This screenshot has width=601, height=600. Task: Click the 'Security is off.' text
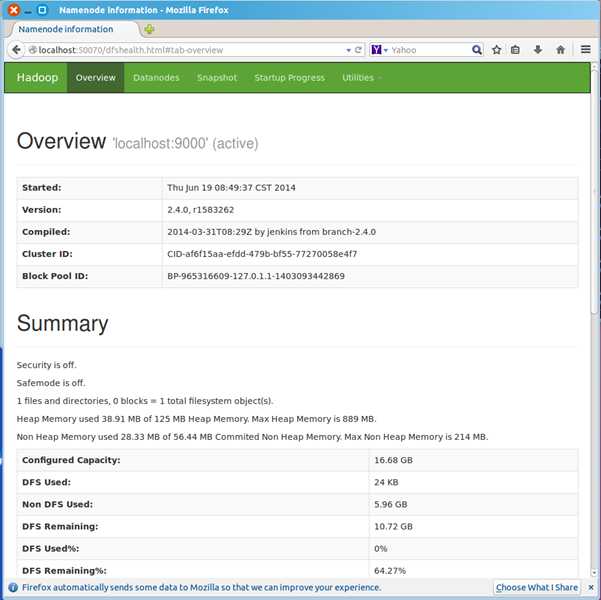pos(46,365)
